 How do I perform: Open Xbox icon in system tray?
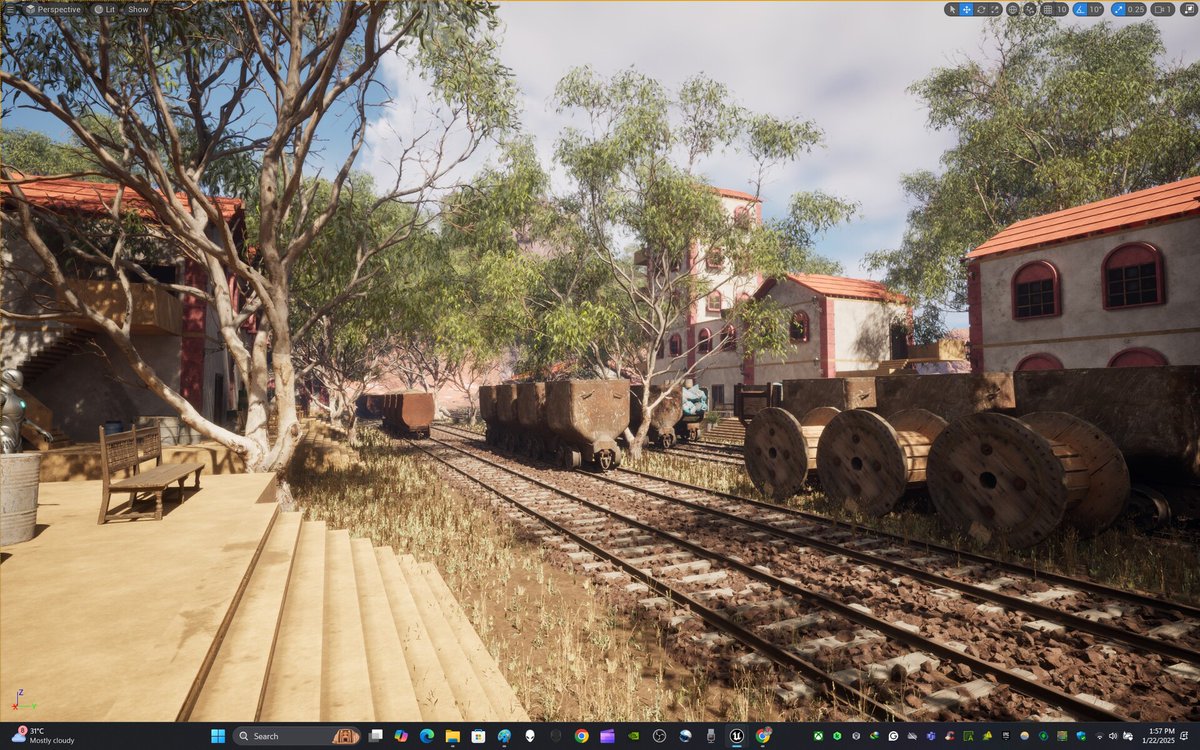click(818, 736)
